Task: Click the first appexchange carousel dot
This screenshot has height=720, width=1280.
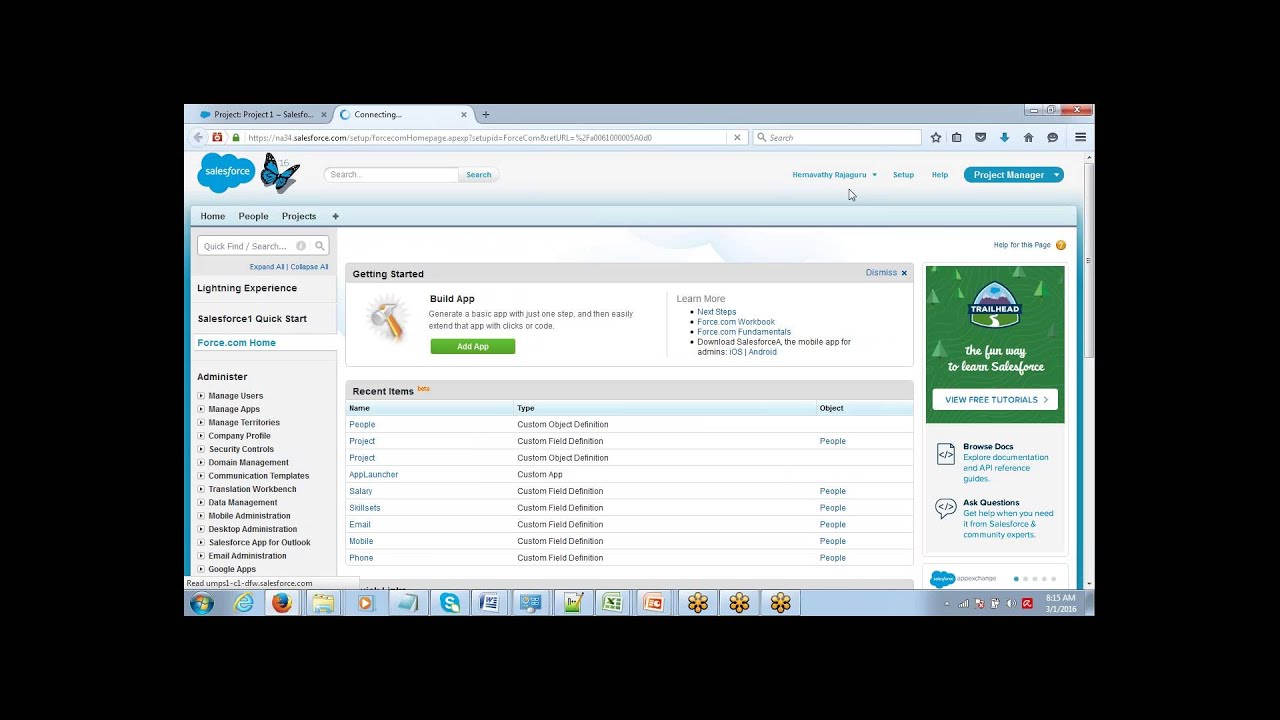Action: 1016,579
